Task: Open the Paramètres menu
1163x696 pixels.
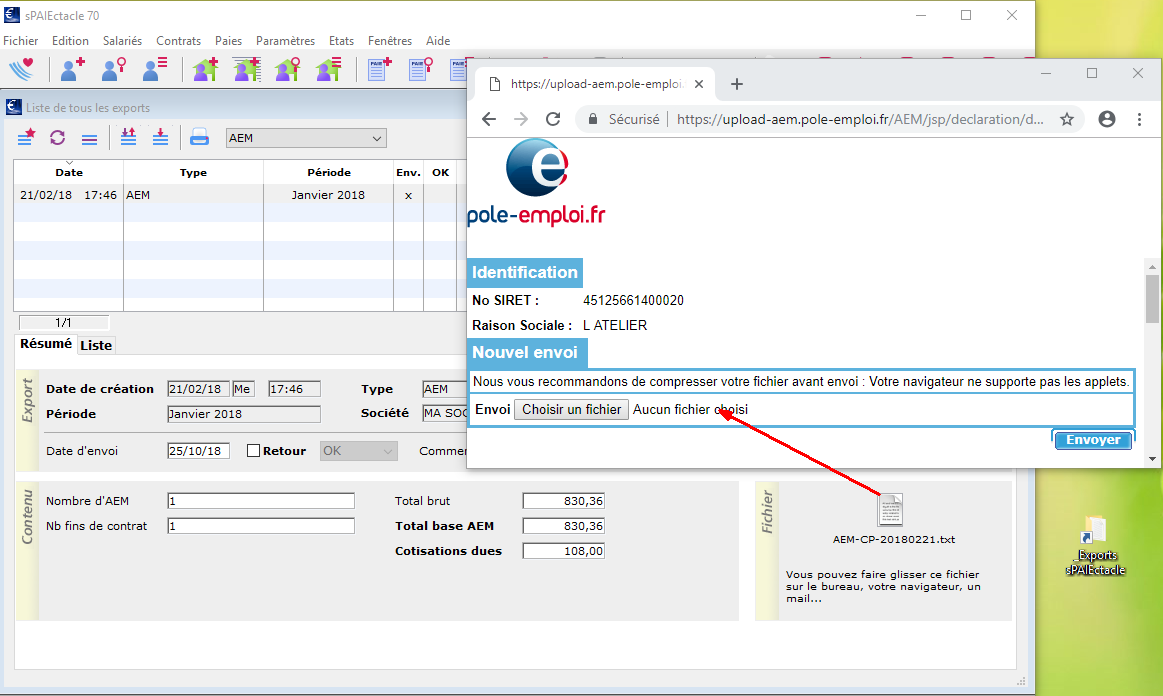Action: 286,41
